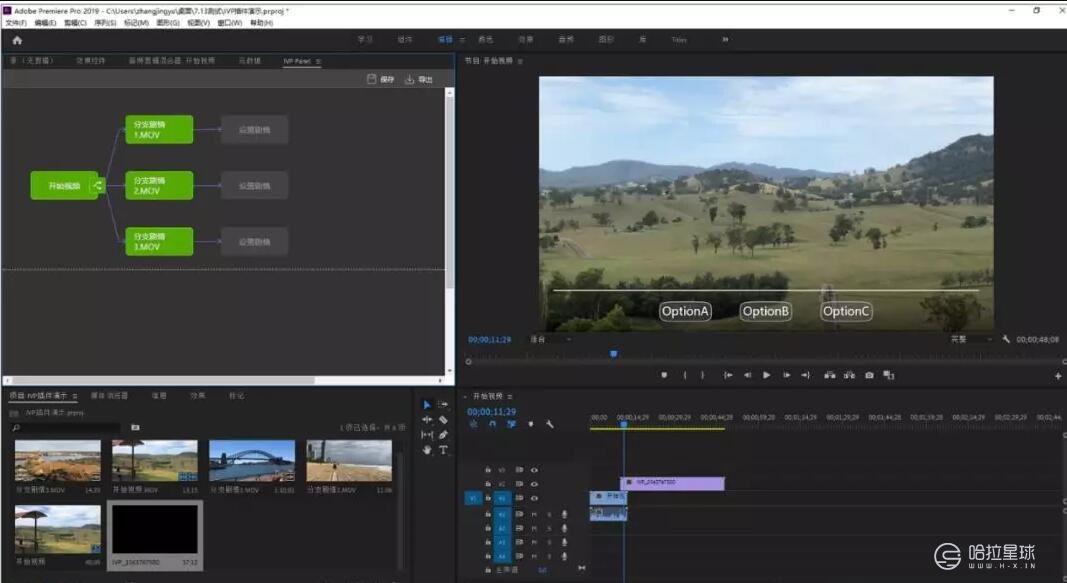Click the Mark Out bracket button
1067x583 pixels.
click(x=703, y=375)
